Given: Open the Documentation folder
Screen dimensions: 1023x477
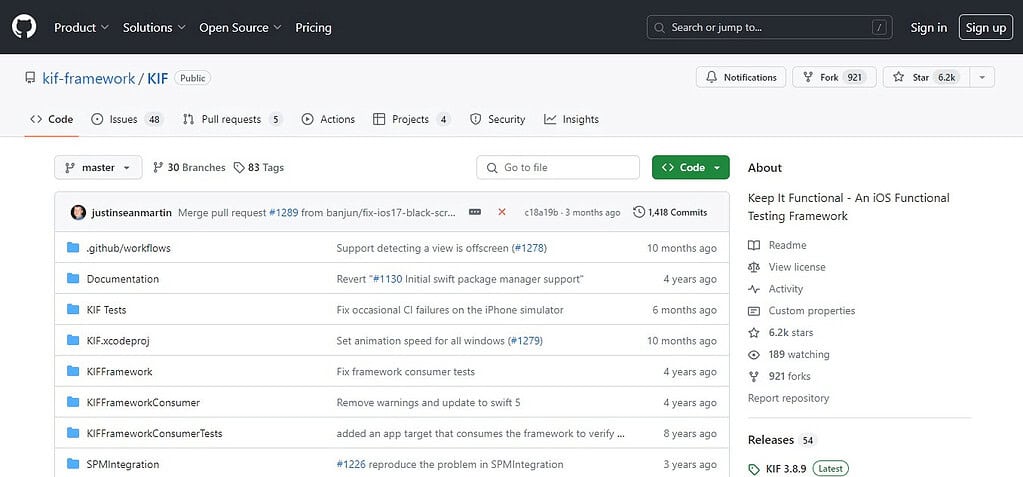Looking at the screenshot, I should click(123, 279).
